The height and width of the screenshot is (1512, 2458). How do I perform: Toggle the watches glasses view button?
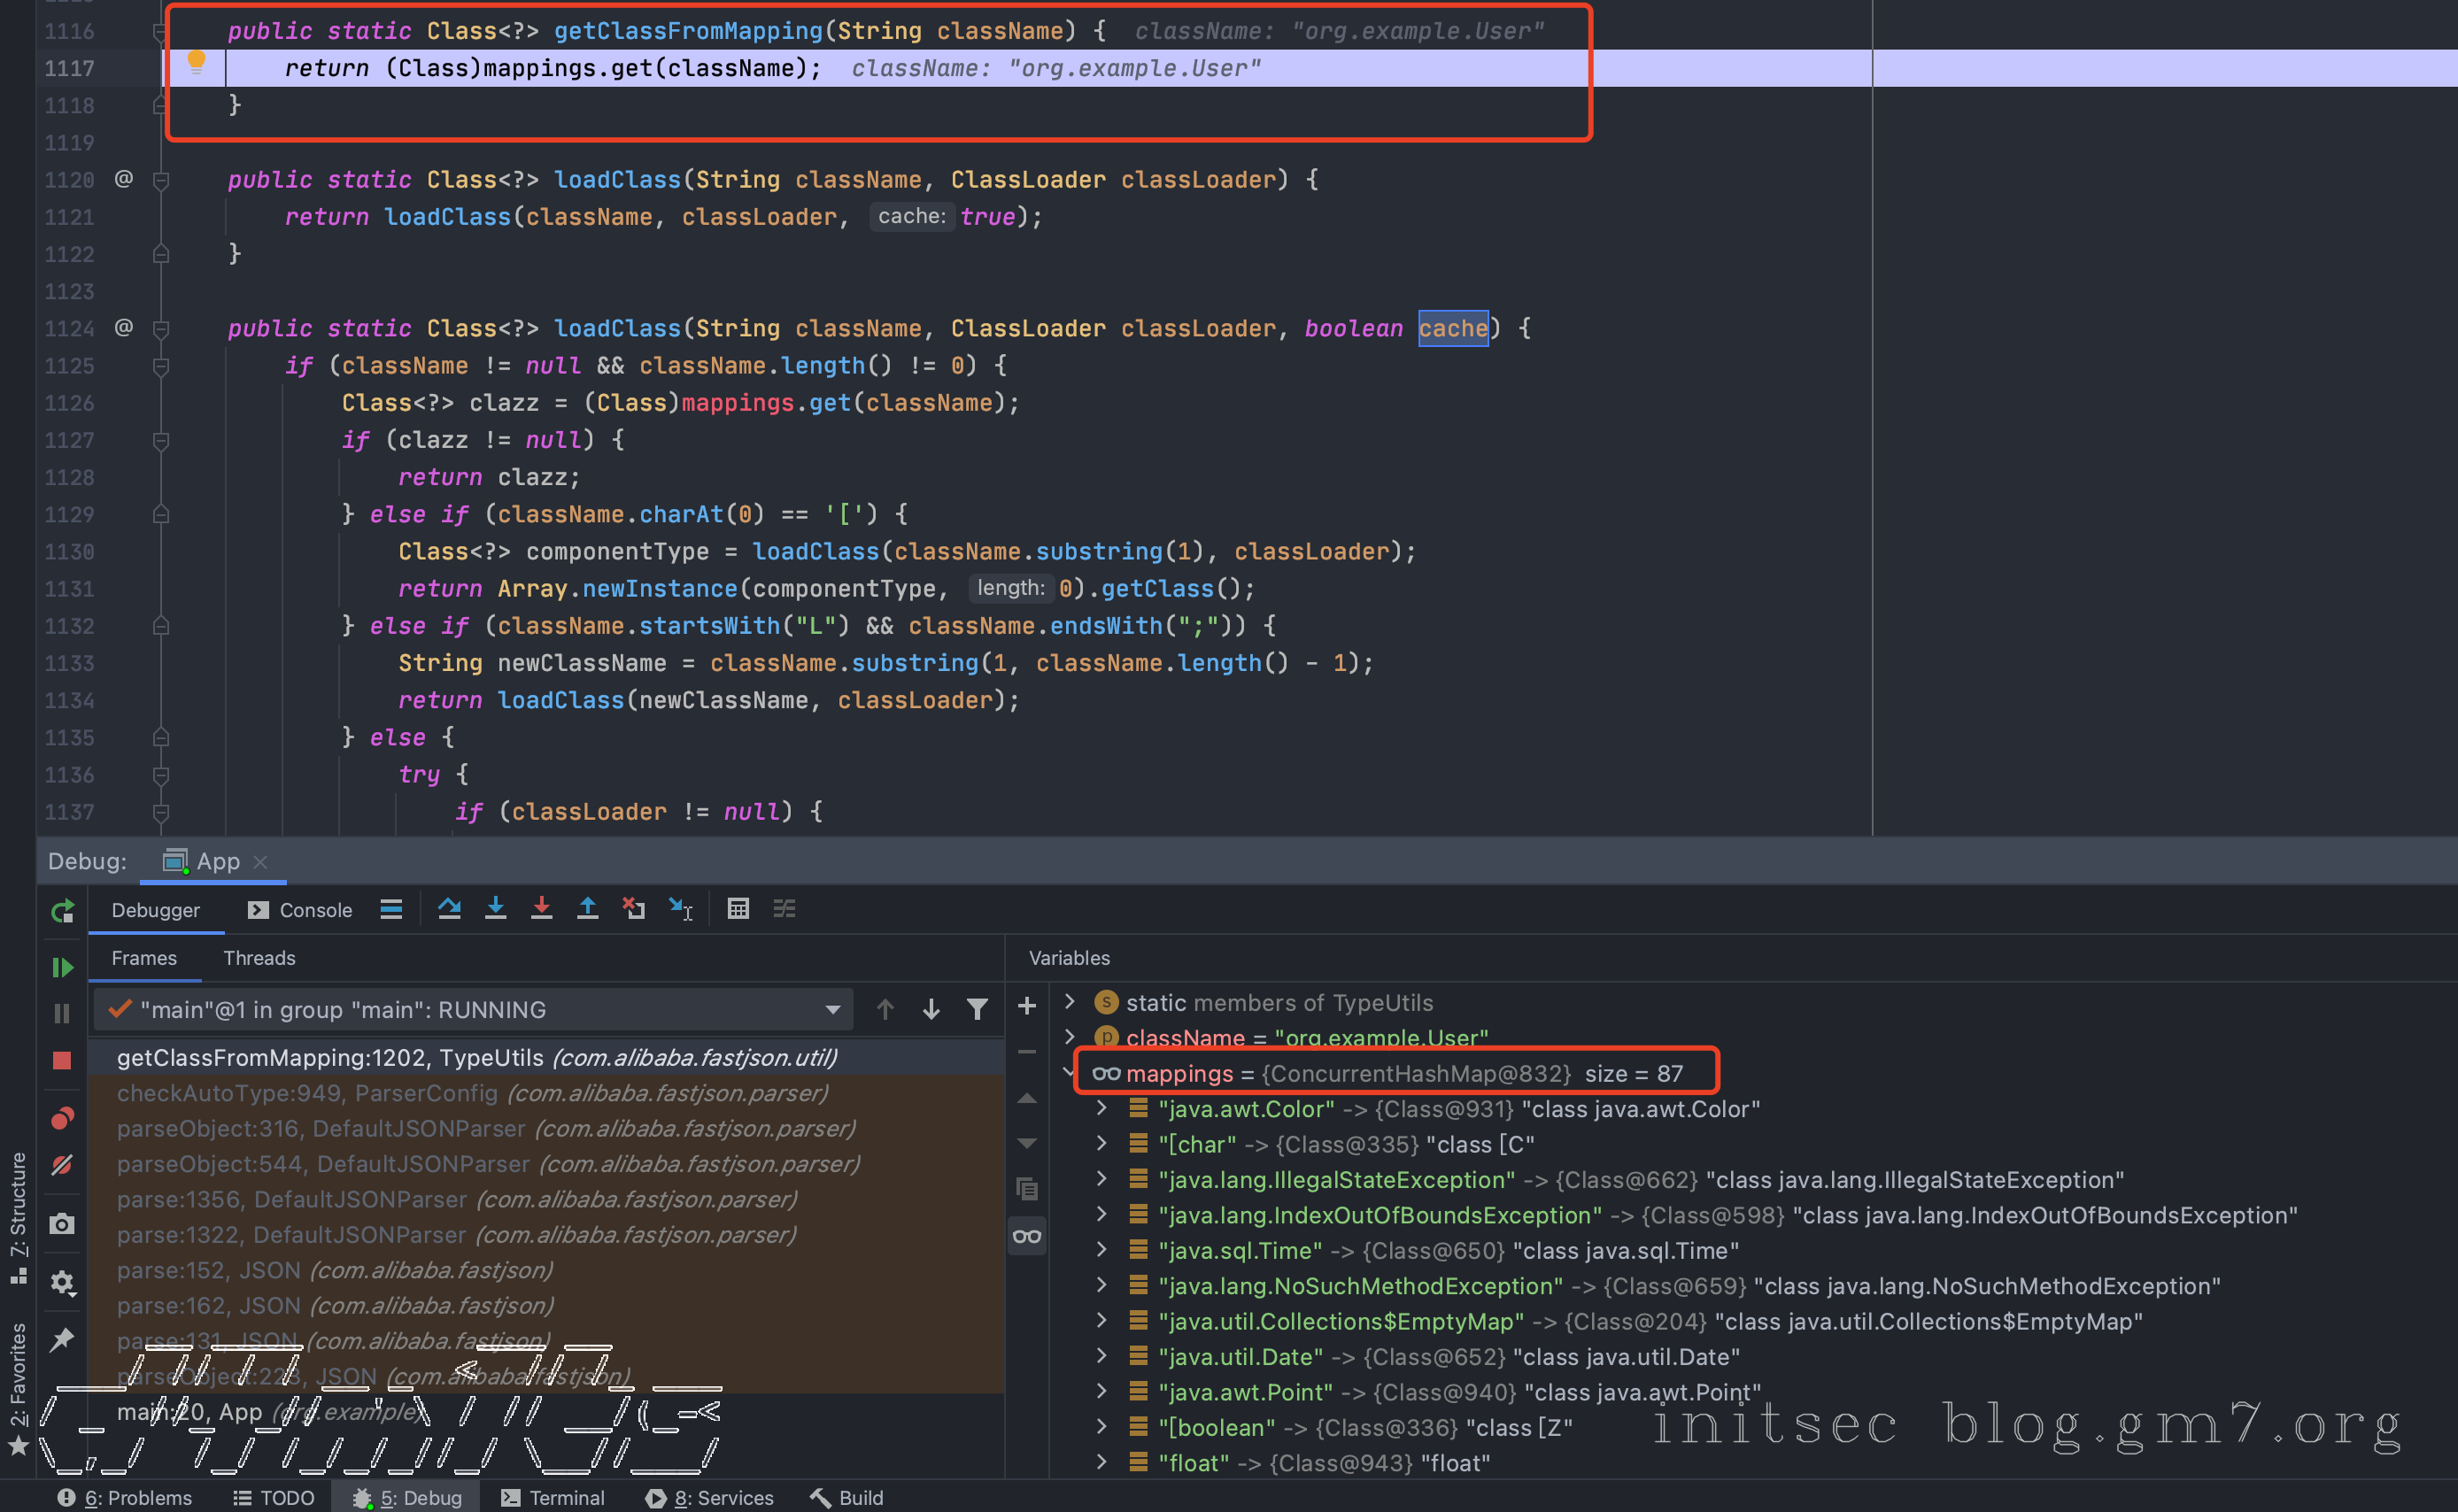(1027, 1237)
